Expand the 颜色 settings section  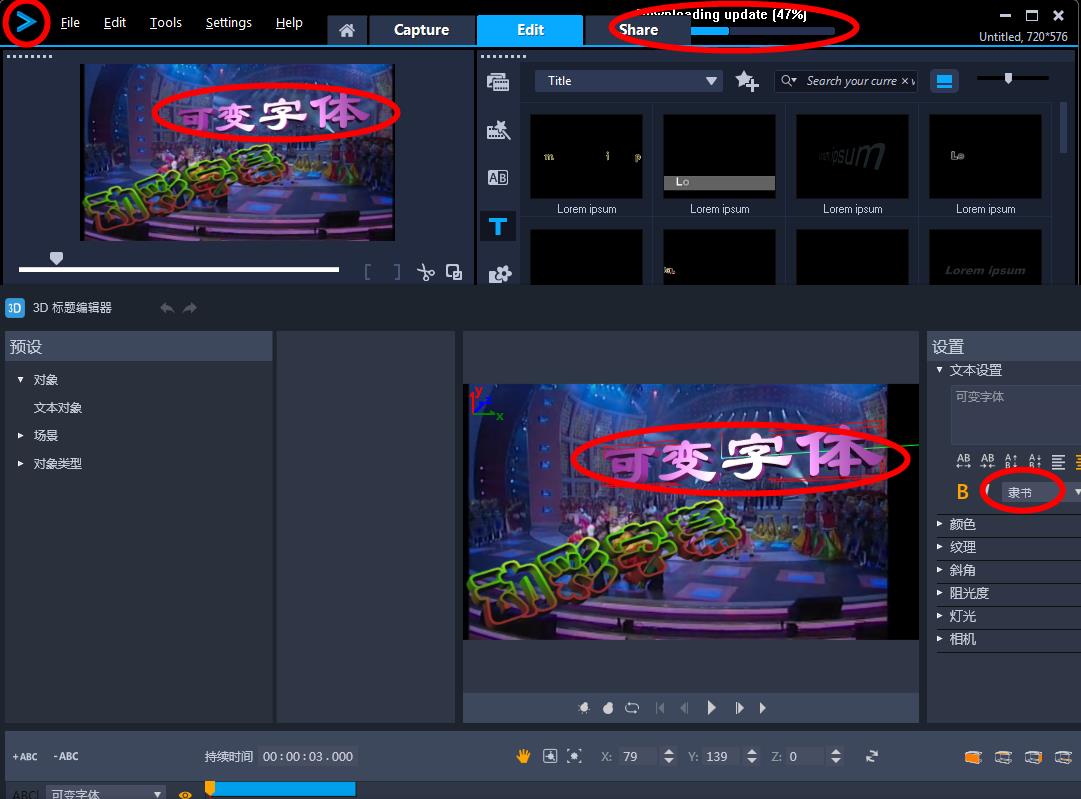pos(940,524)
